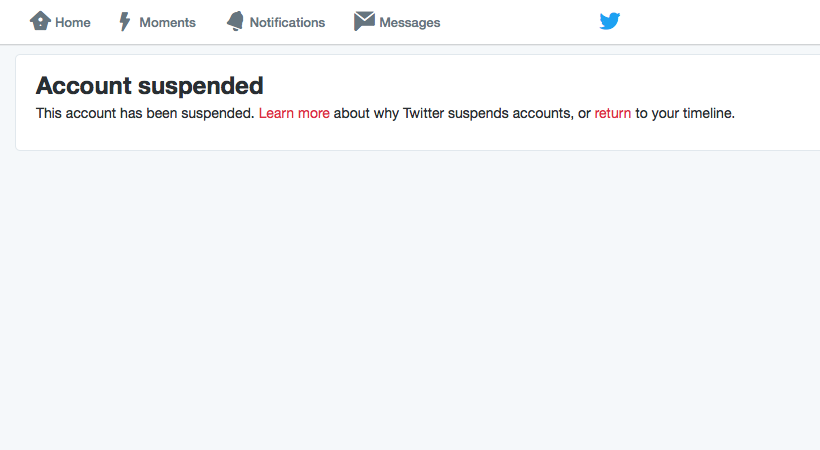Open the Notifications text label
Viewport: 820px width, 450px height.
pyautogui.click(x=287, y=22)
